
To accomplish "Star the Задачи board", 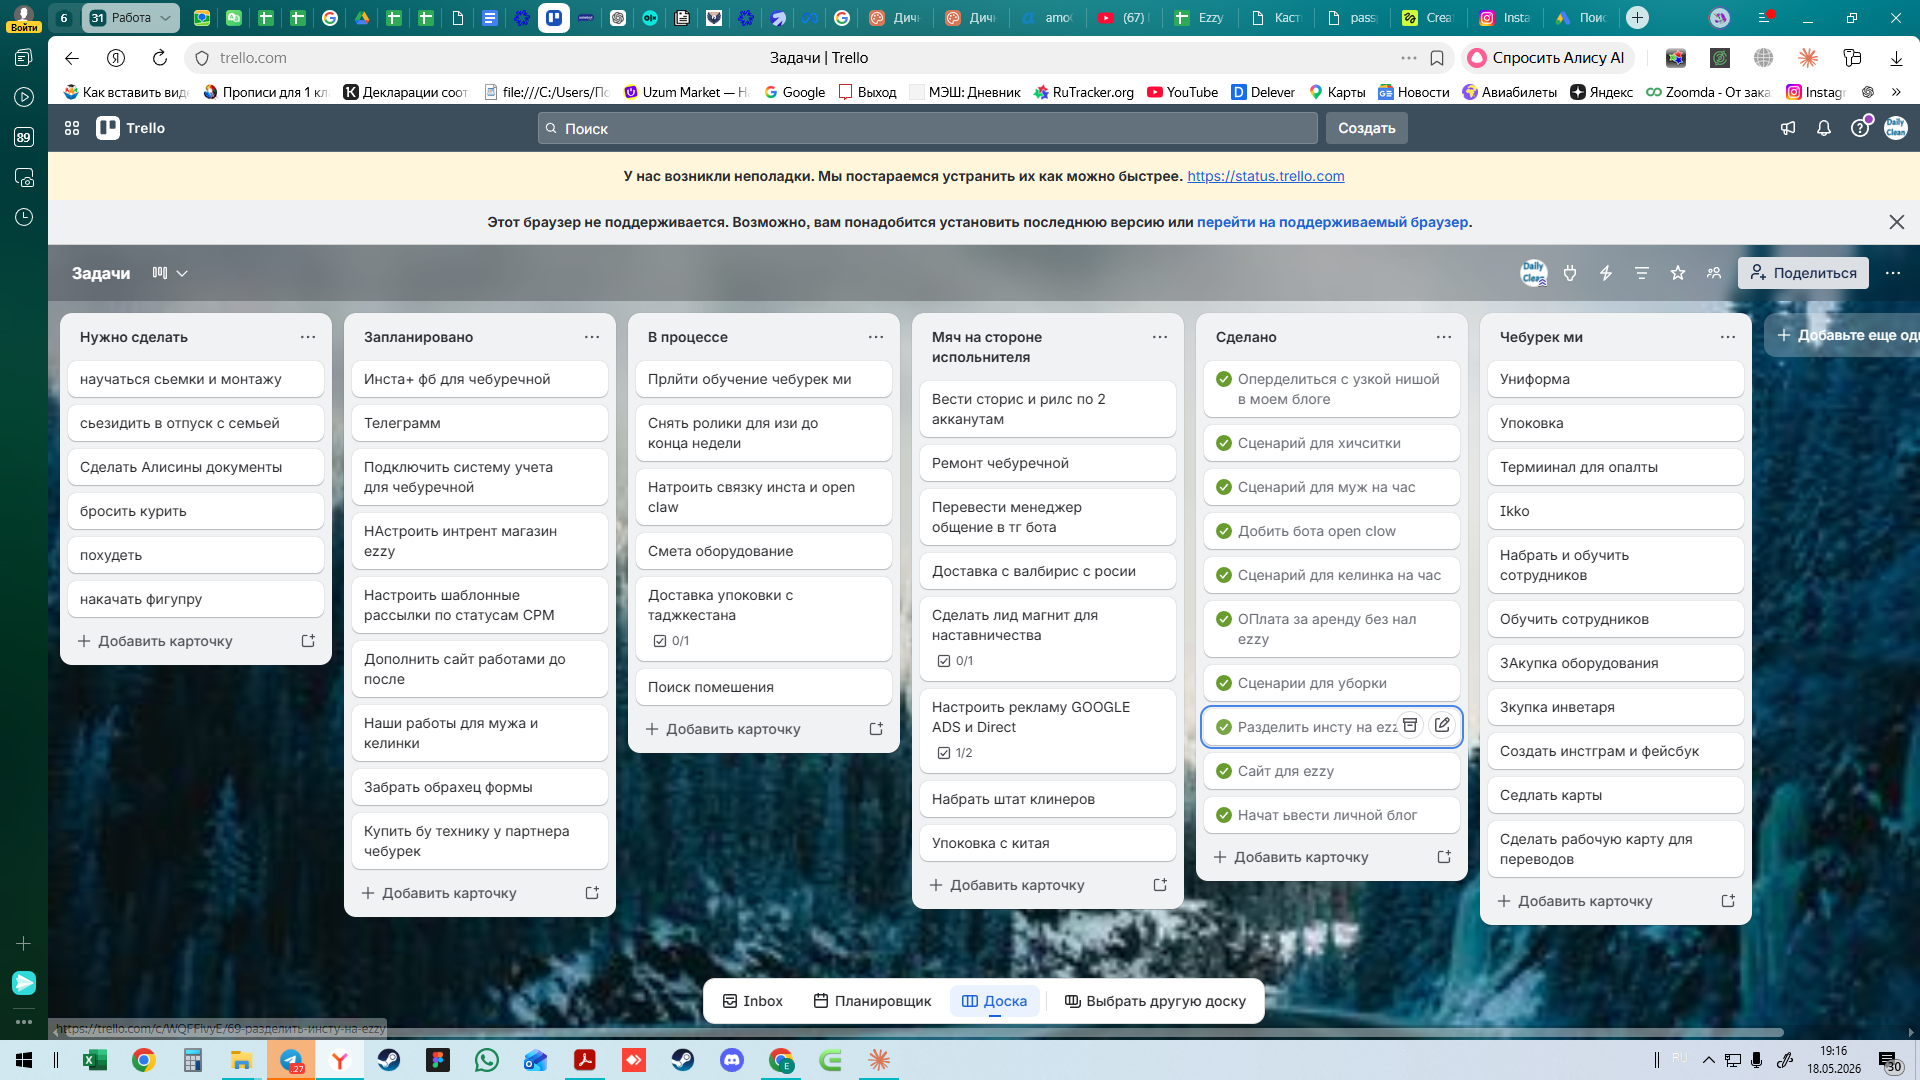I will coord(1678,273).
